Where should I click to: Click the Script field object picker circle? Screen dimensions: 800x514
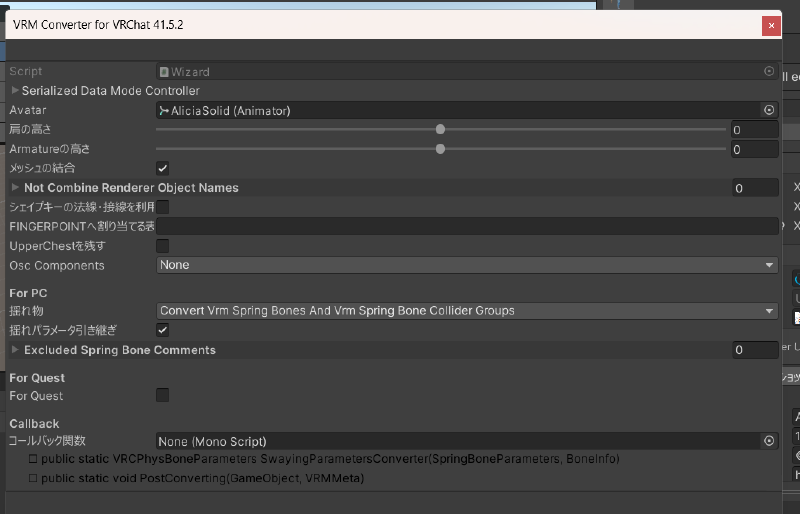[x=769, y=72]
